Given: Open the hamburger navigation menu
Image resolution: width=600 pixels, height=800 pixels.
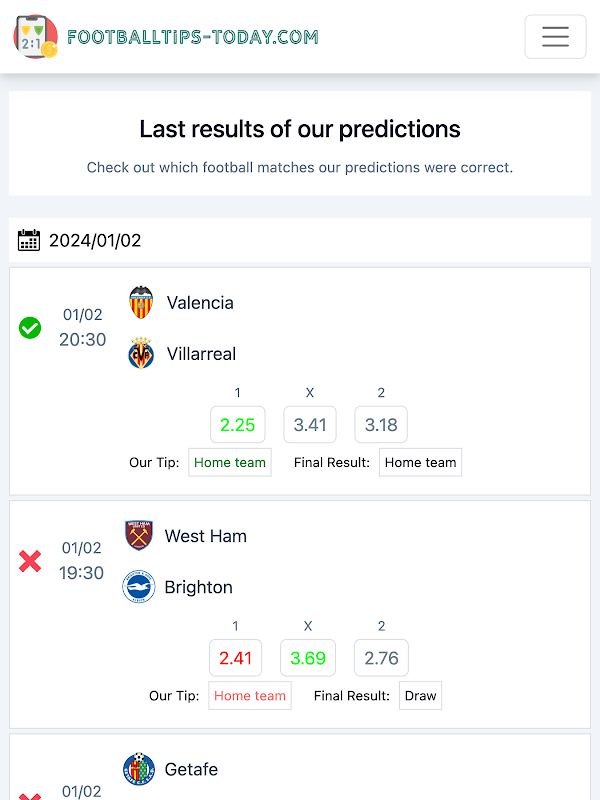Looking at the screenshot, I should [x=555, y=37].
